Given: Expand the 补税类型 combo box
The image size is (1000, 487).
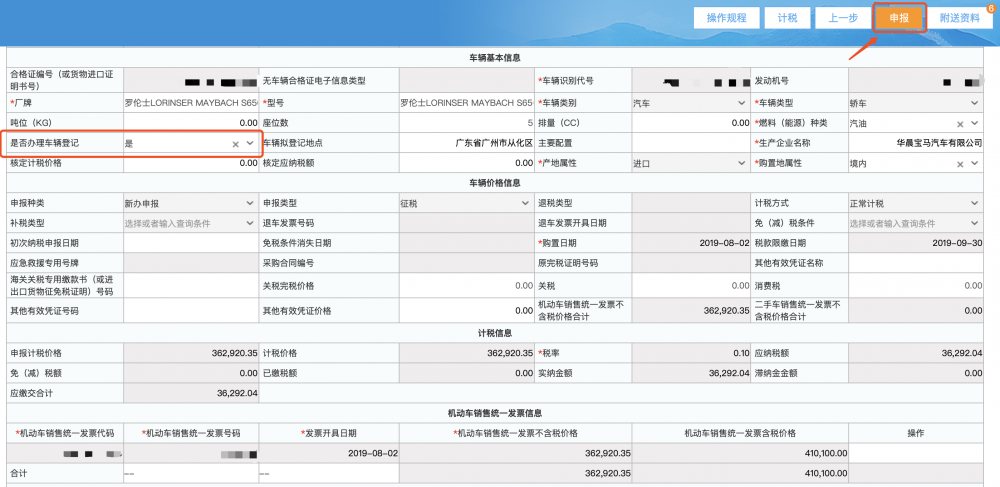Looking at the screenshot, I should pos(249,223).
